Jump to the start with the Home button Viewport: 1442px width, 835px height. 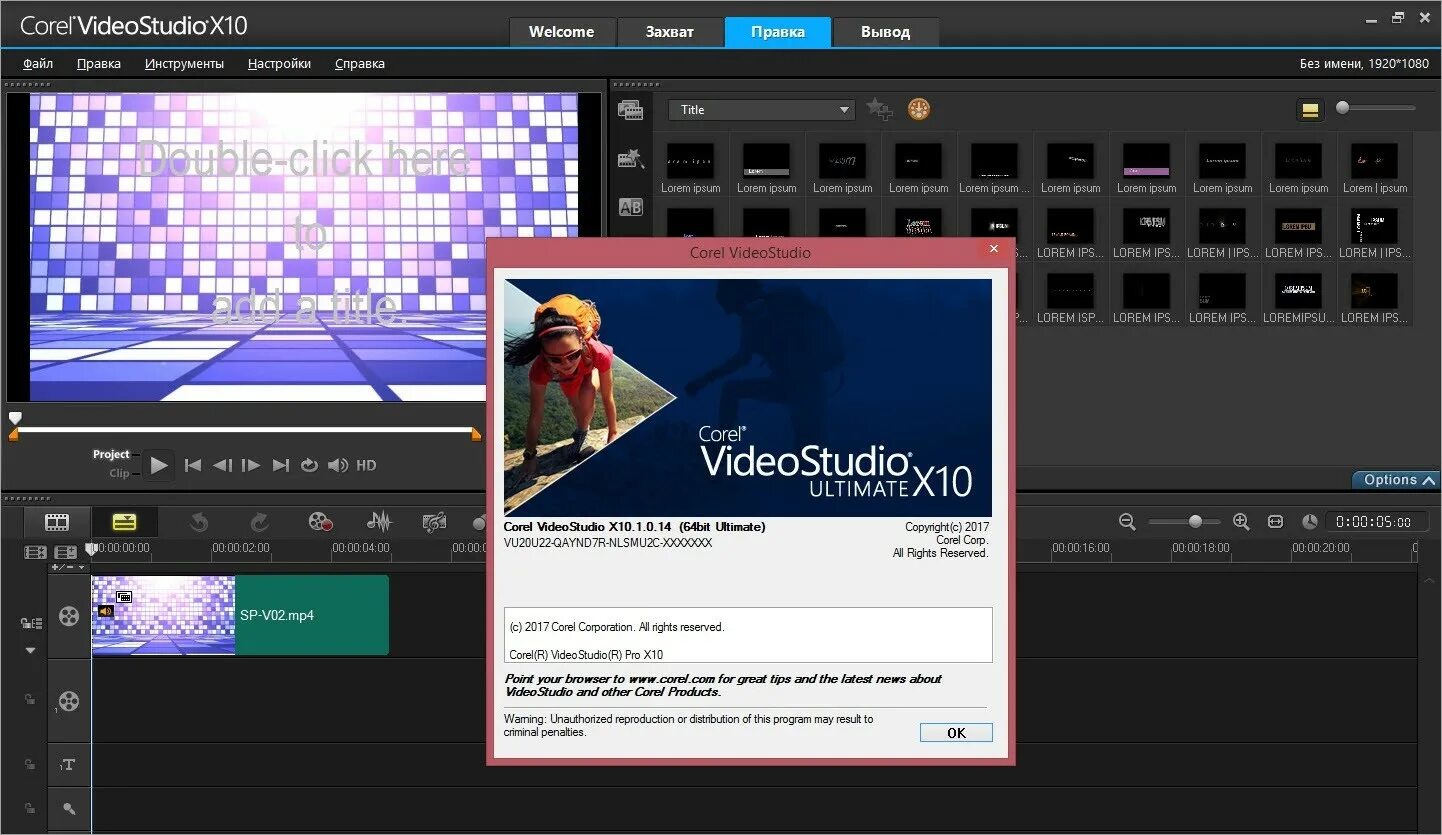pyautogui.click(x=193, y=465)
